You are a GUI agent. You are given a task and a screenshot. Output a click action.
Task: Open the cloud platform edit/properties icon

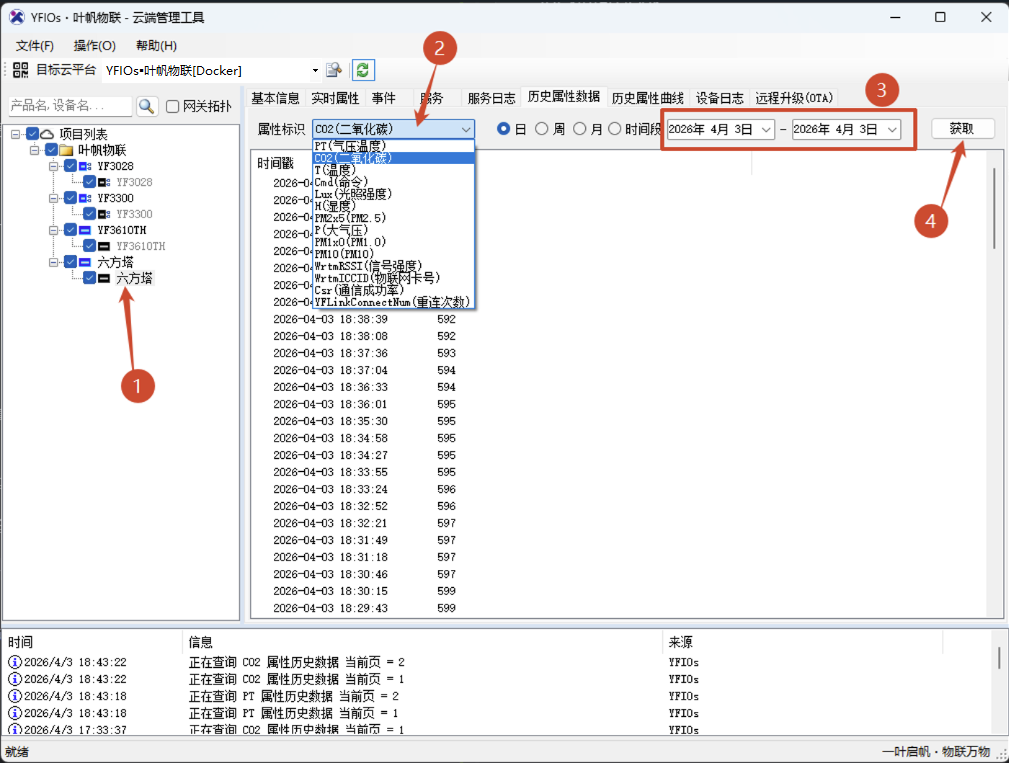click(334, 70)
